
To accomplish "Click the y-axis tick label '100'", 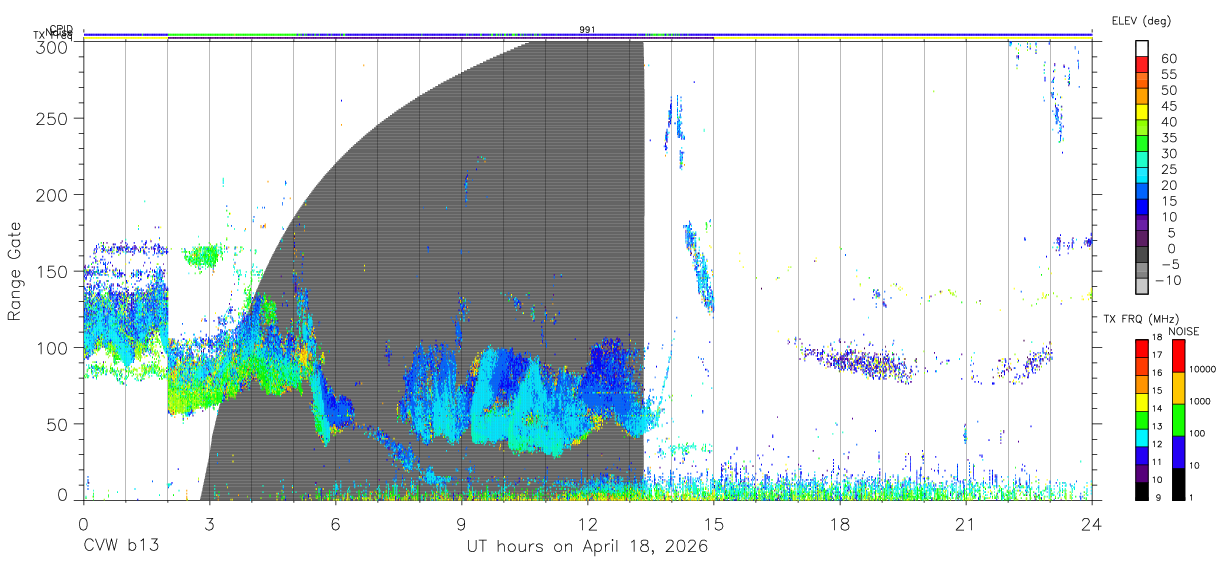I will coord(53,347).
